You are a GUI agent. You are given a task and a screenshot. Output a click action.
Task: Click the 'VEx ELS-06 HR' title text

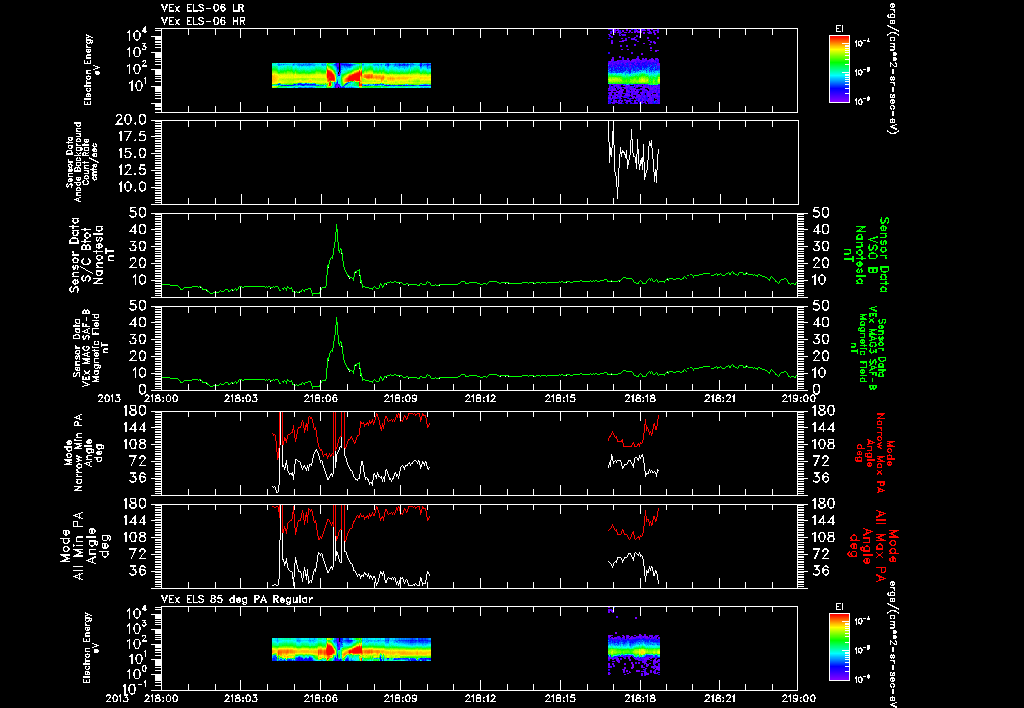203,22
